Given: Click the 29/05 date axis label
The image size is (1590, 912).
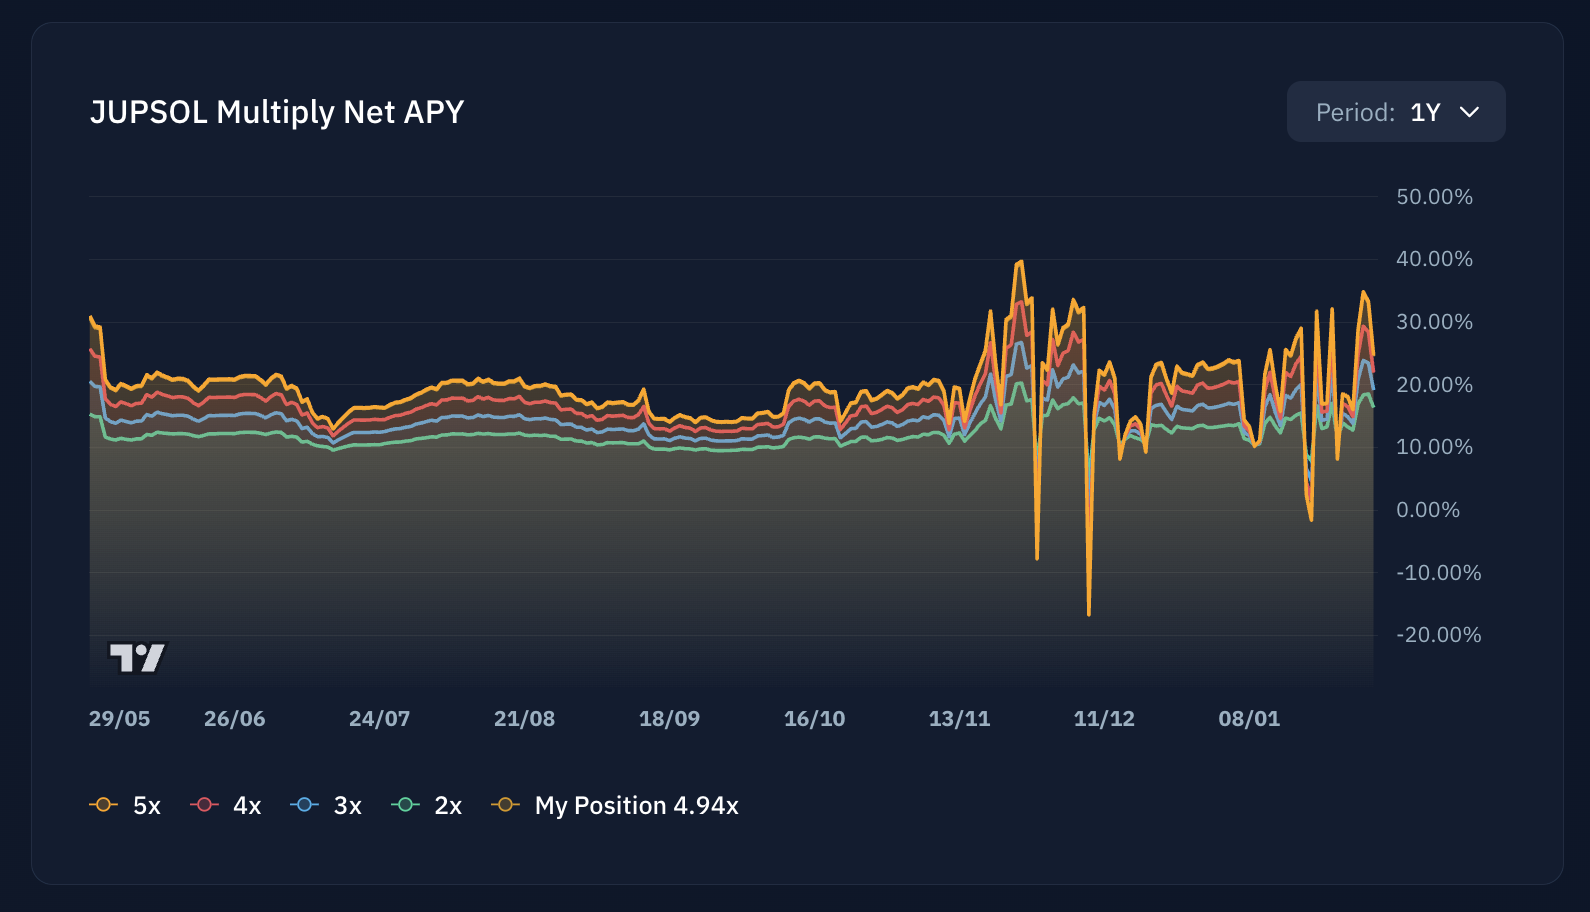Looking at the screenshot, I should pos(119,719).
